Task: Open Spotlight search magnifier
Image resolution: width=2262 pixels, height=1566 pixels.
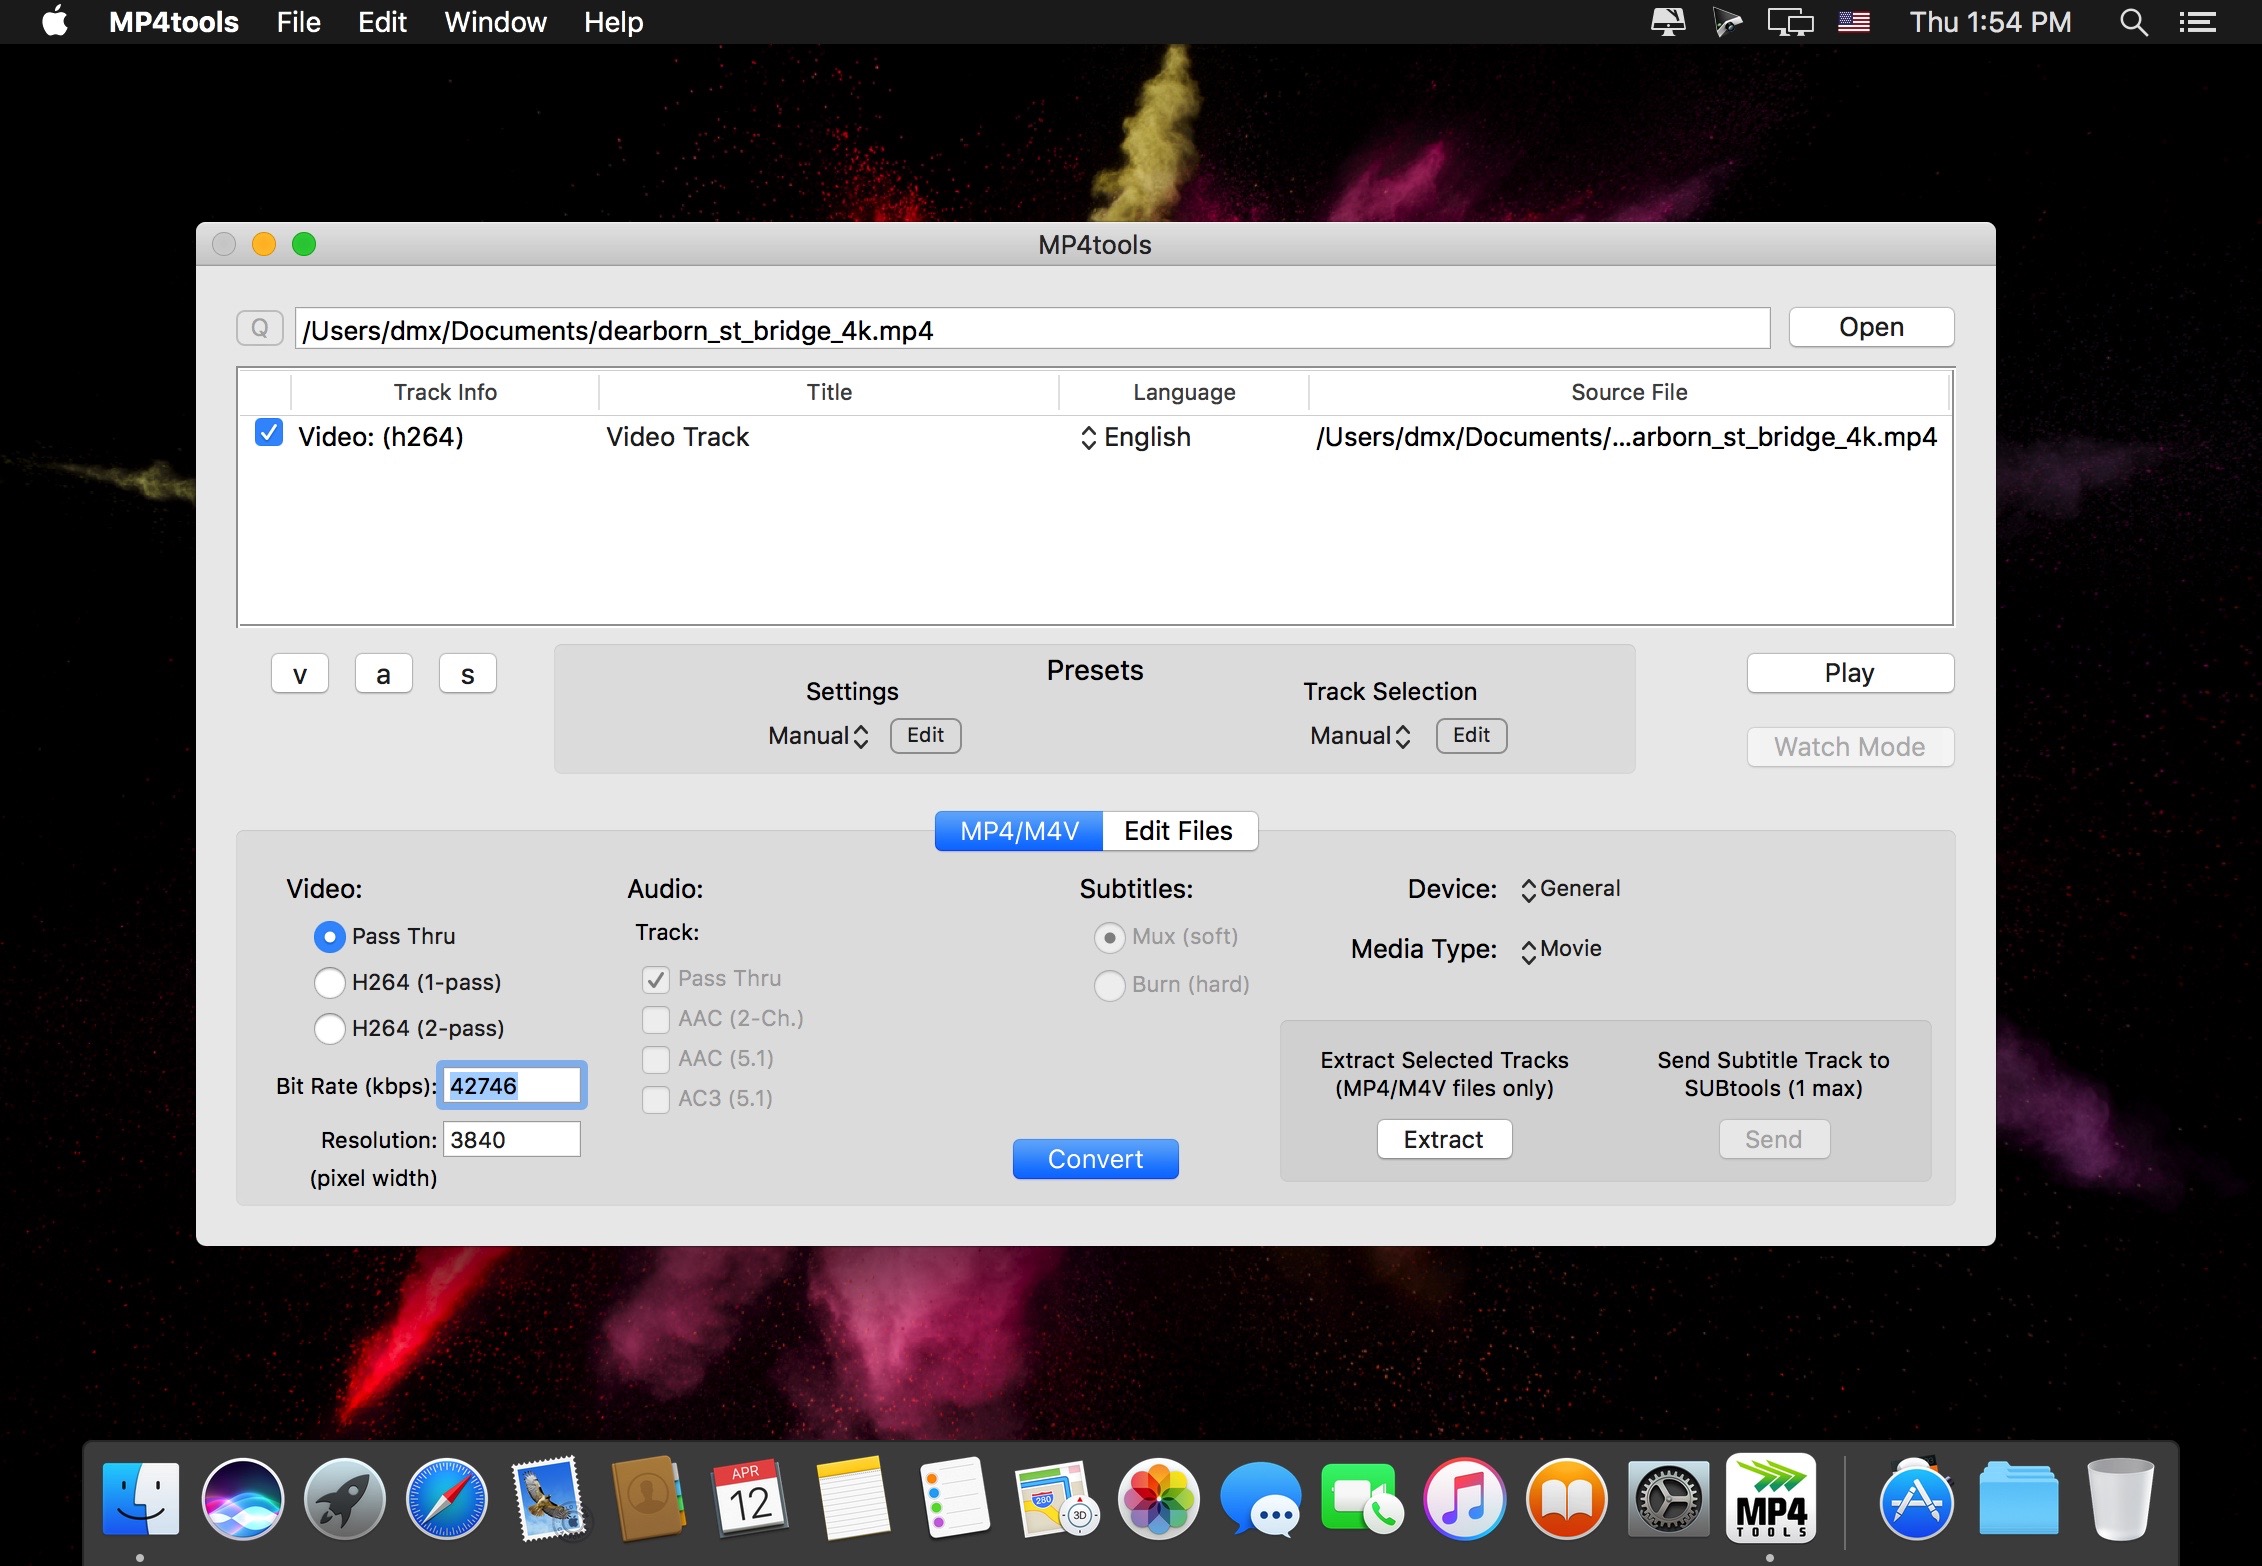Action: coord(2133,22)
